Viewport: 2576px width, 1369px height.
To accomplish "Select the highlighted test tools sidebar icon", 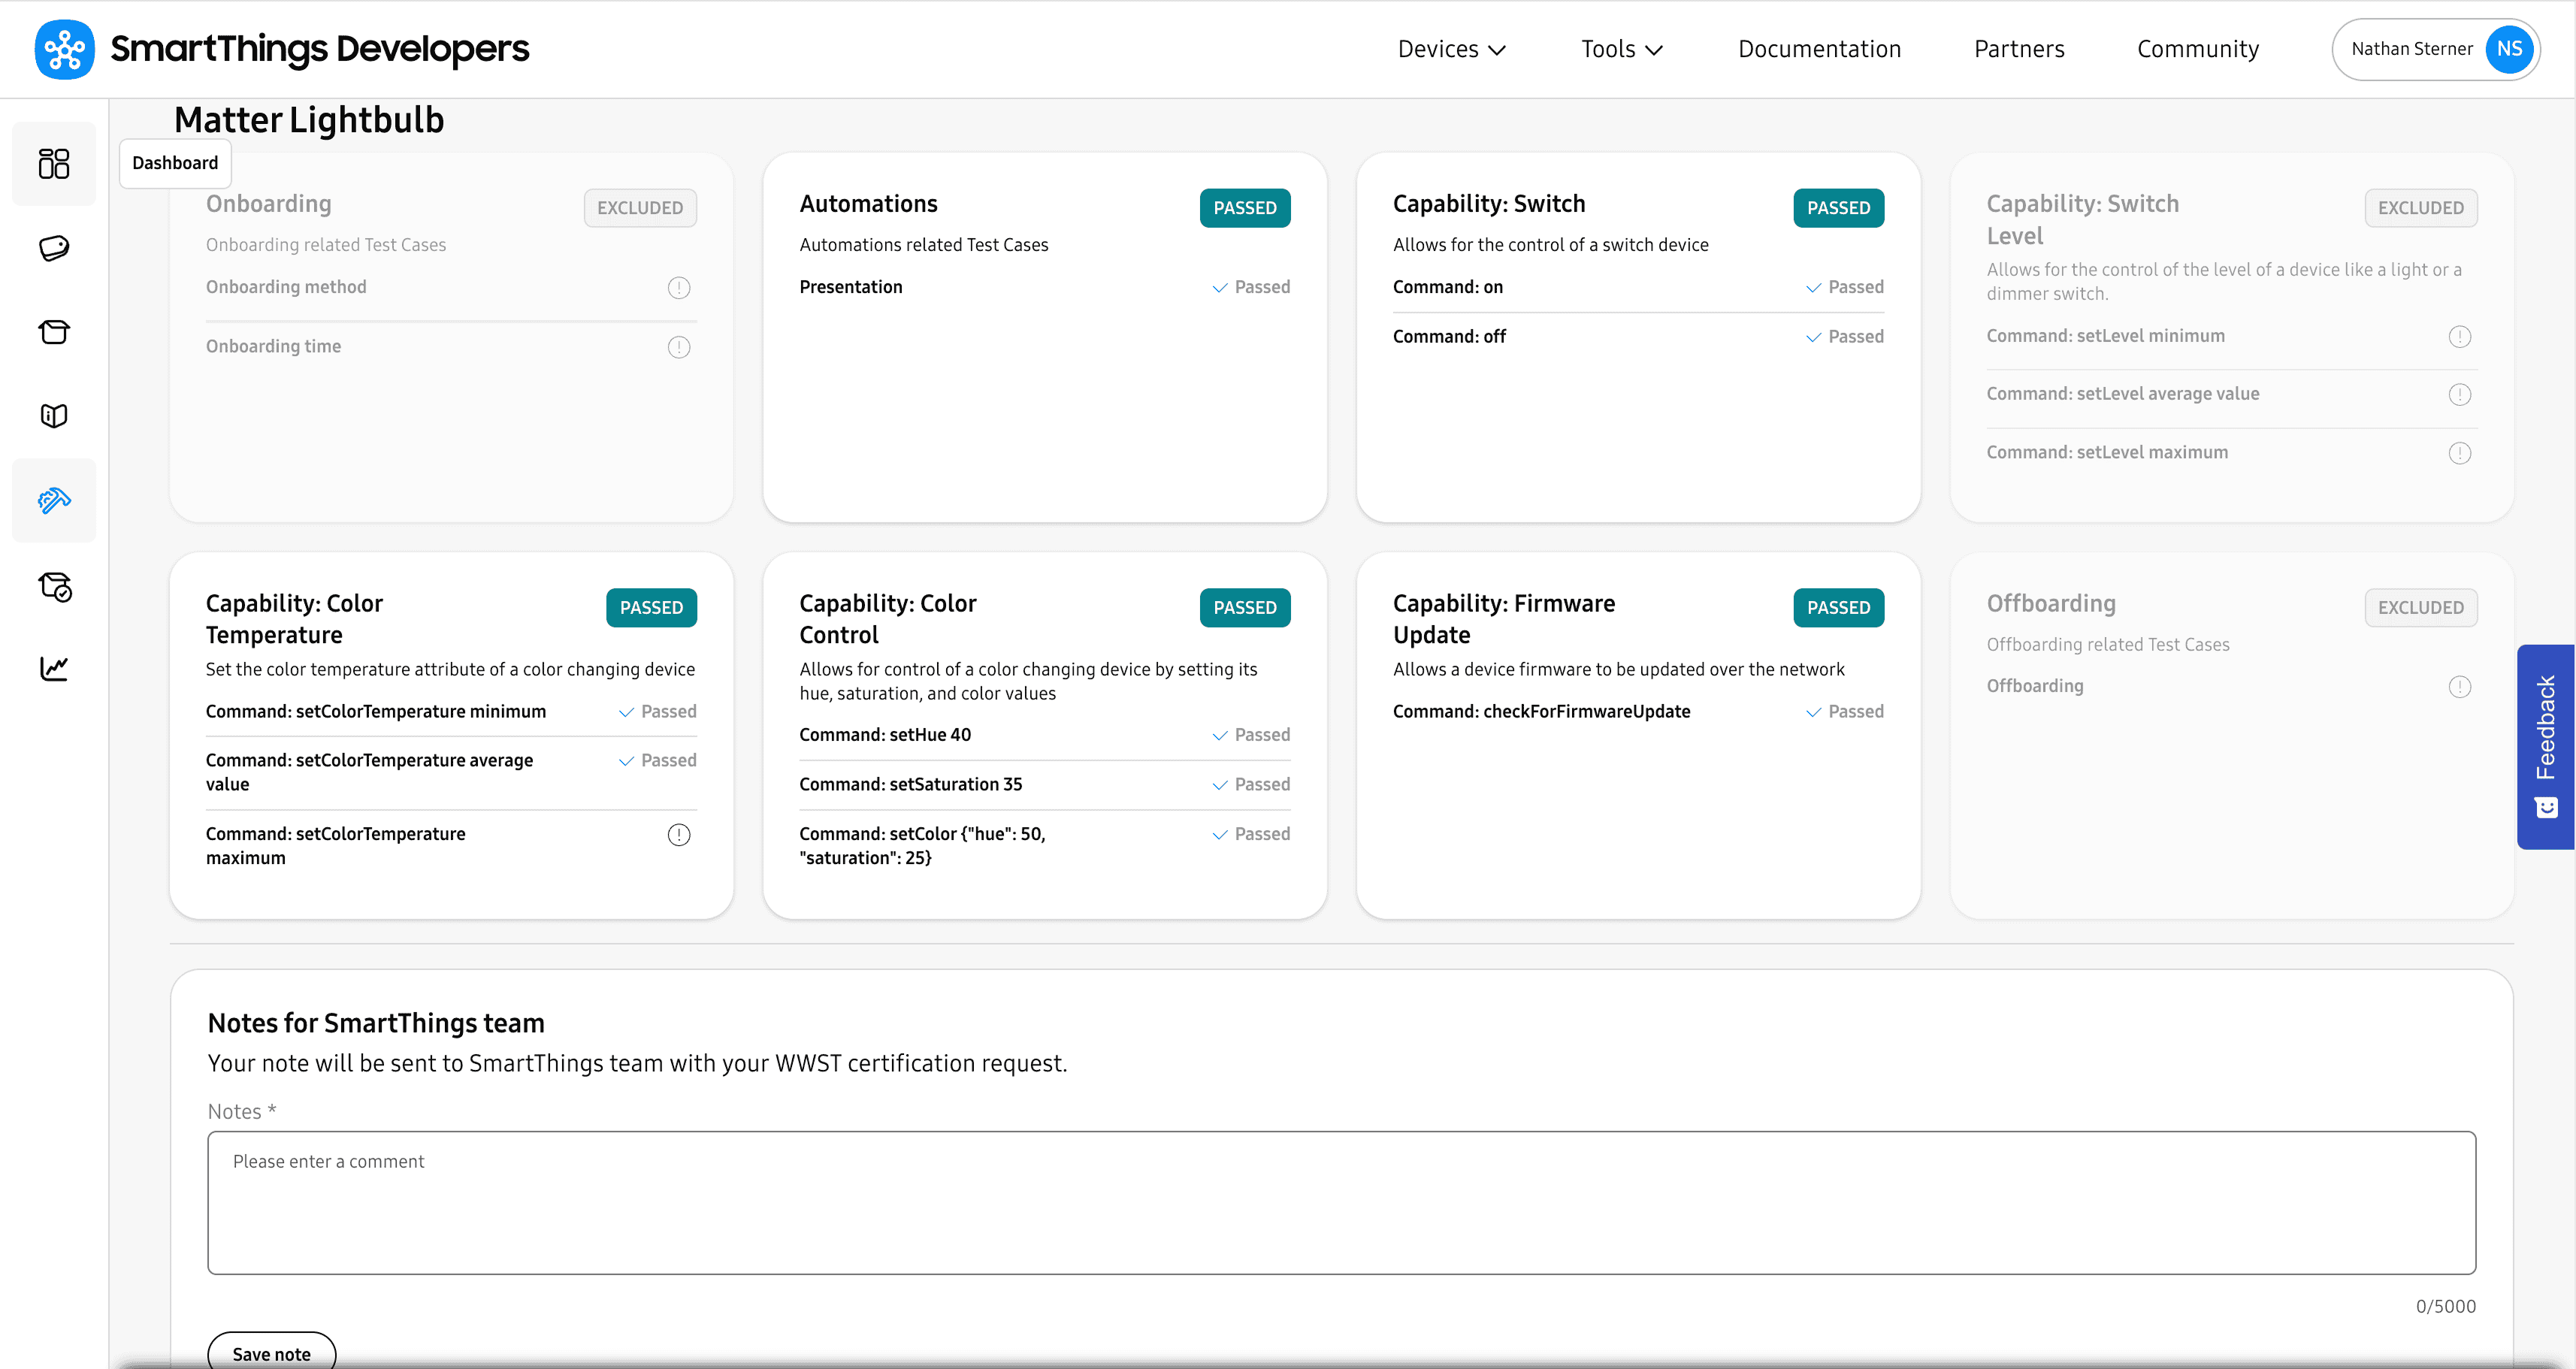I will (x=54, y=500).
